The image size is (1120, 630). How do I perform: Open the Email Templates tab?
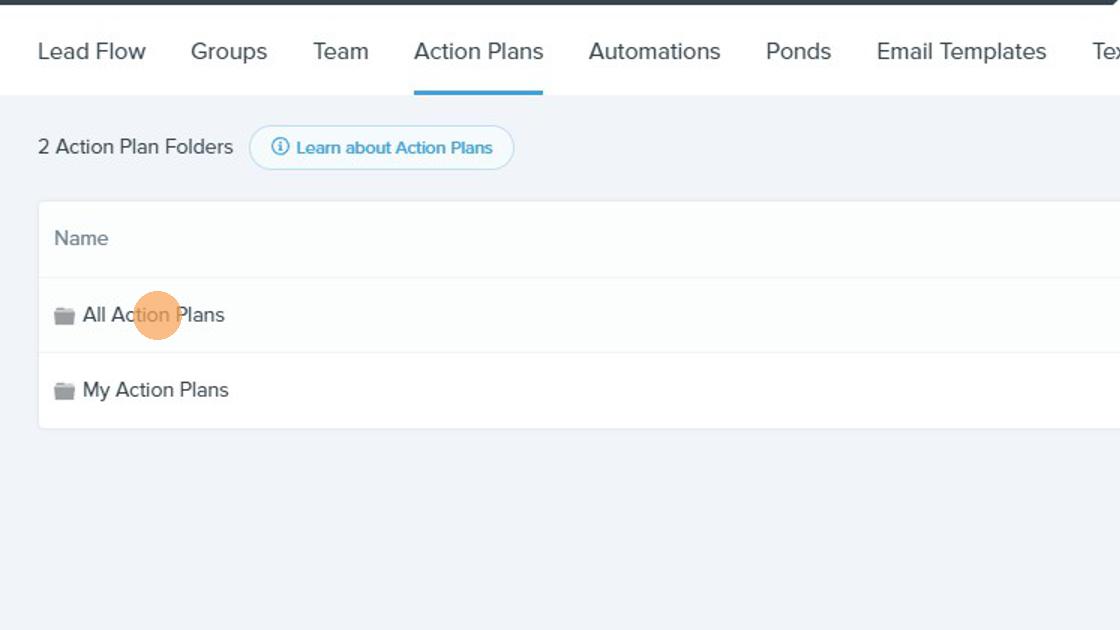(x=961, y=51)
